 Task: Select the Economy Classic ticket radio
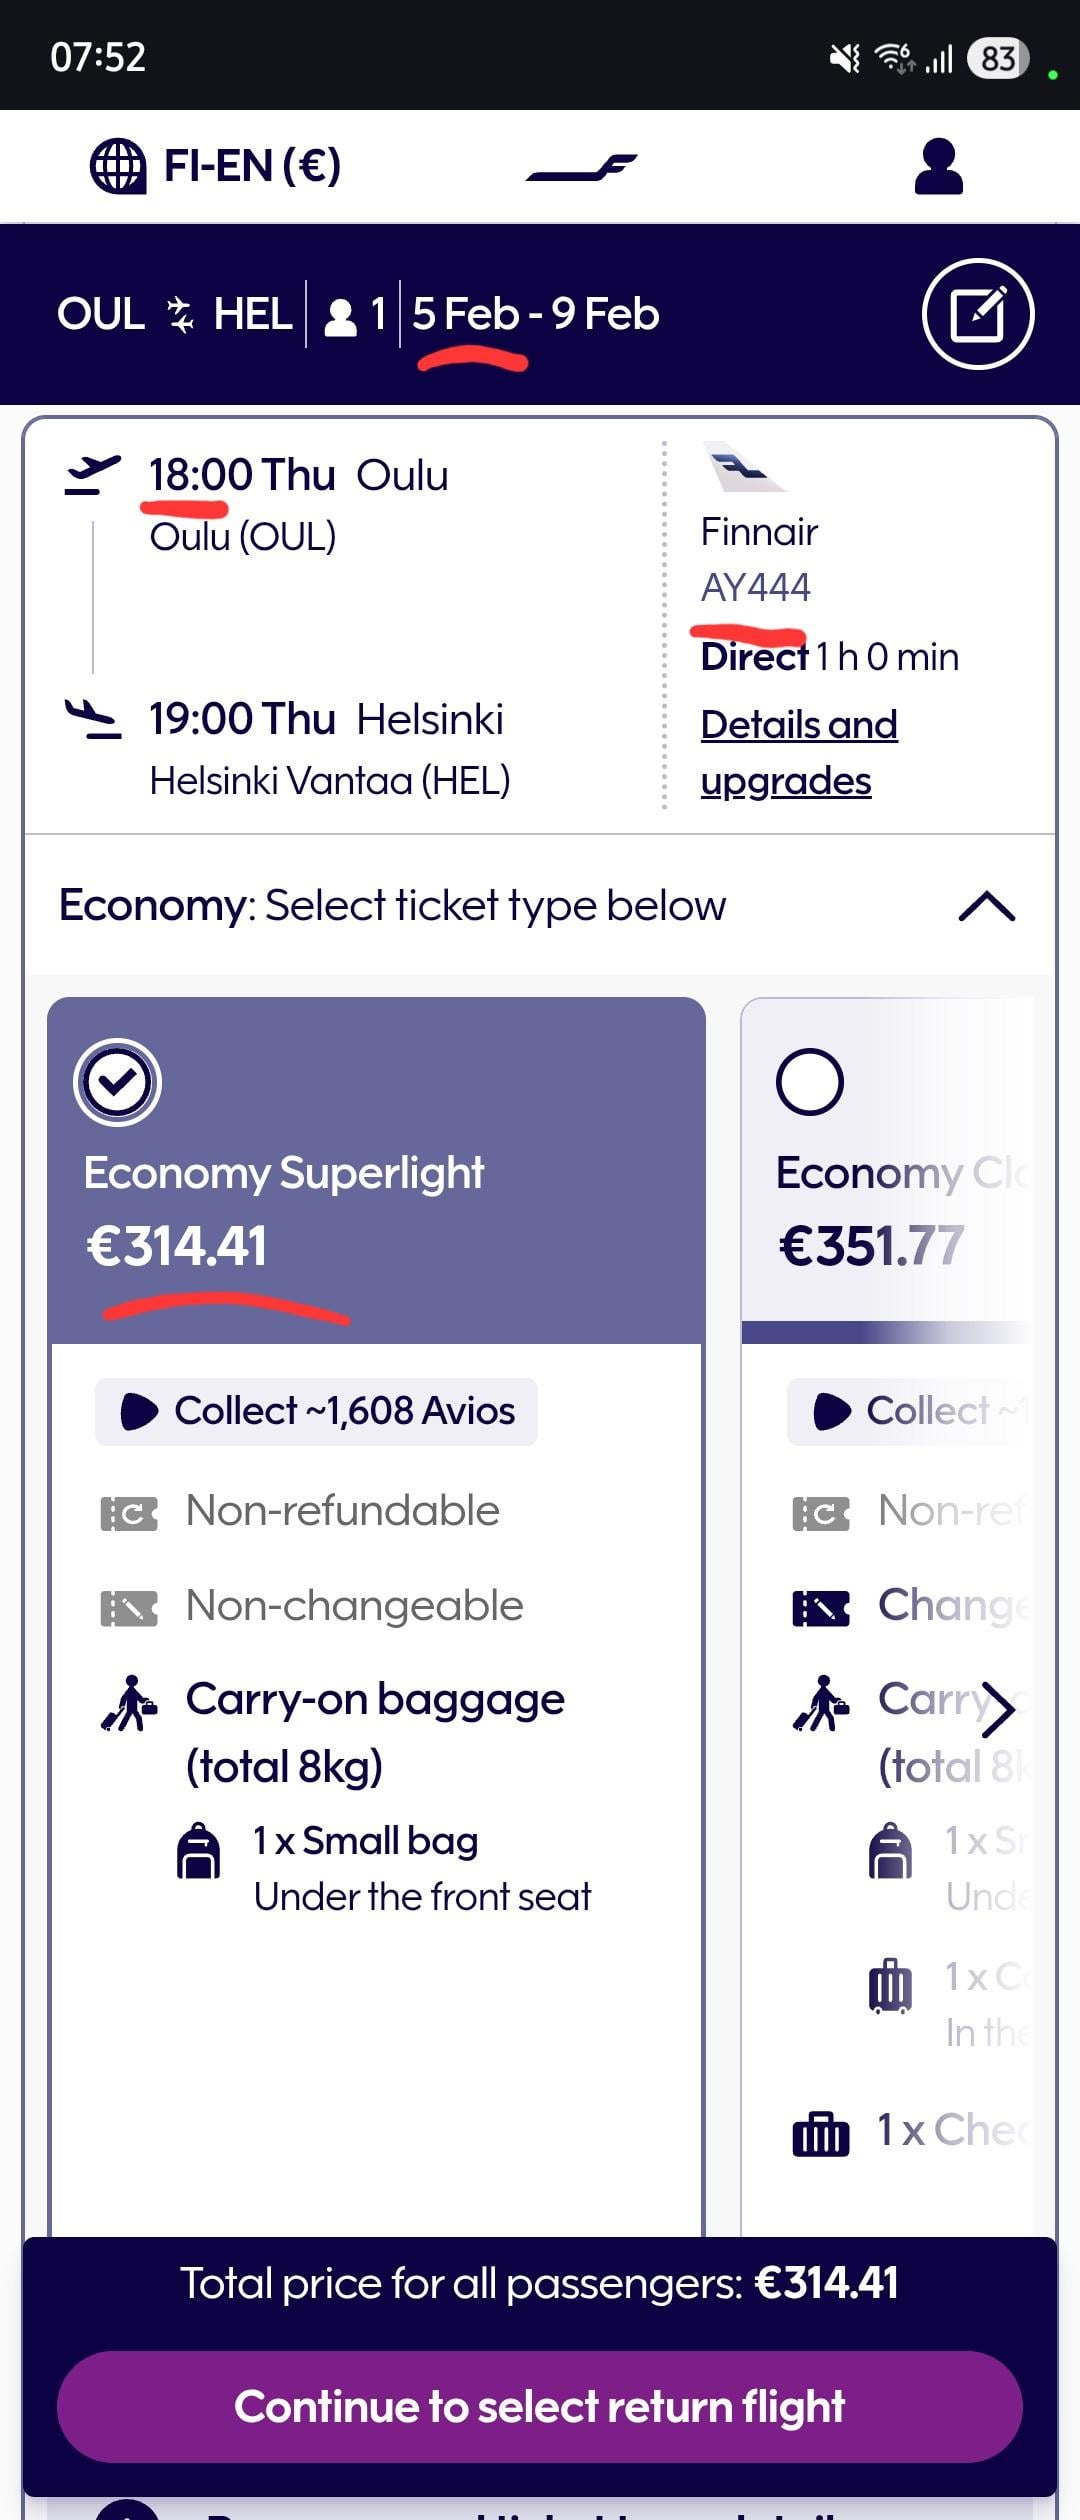(809, 1082)
